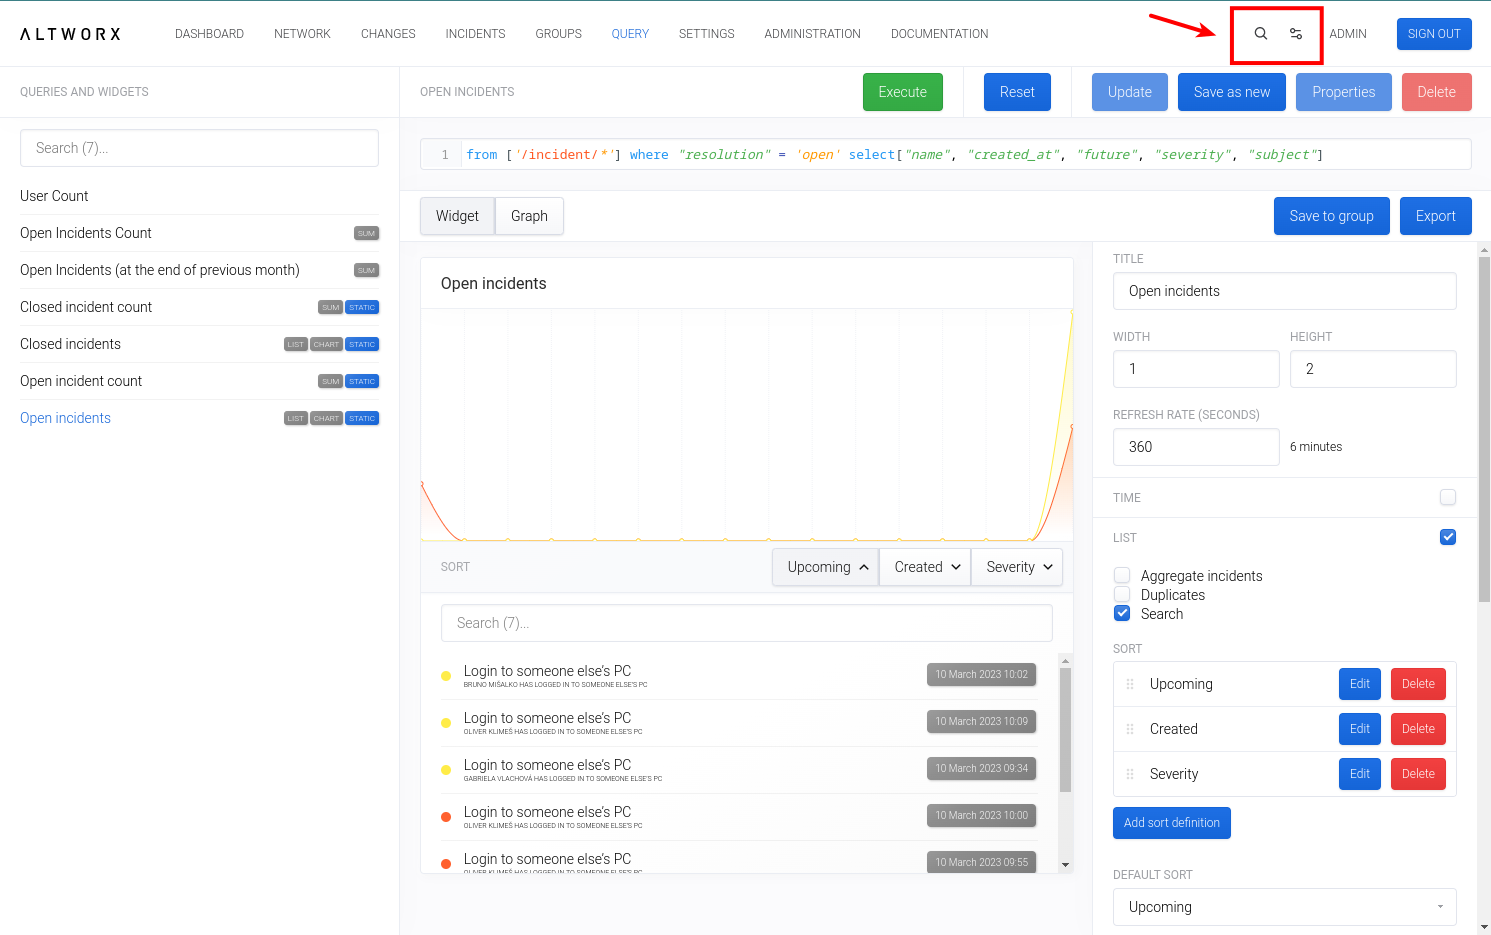The width and height of the screenshot is (1491, 935).
Task: Grab the drag handle beside Upcoming sort
Action: pyautogui.click(x=1130, y=684)
